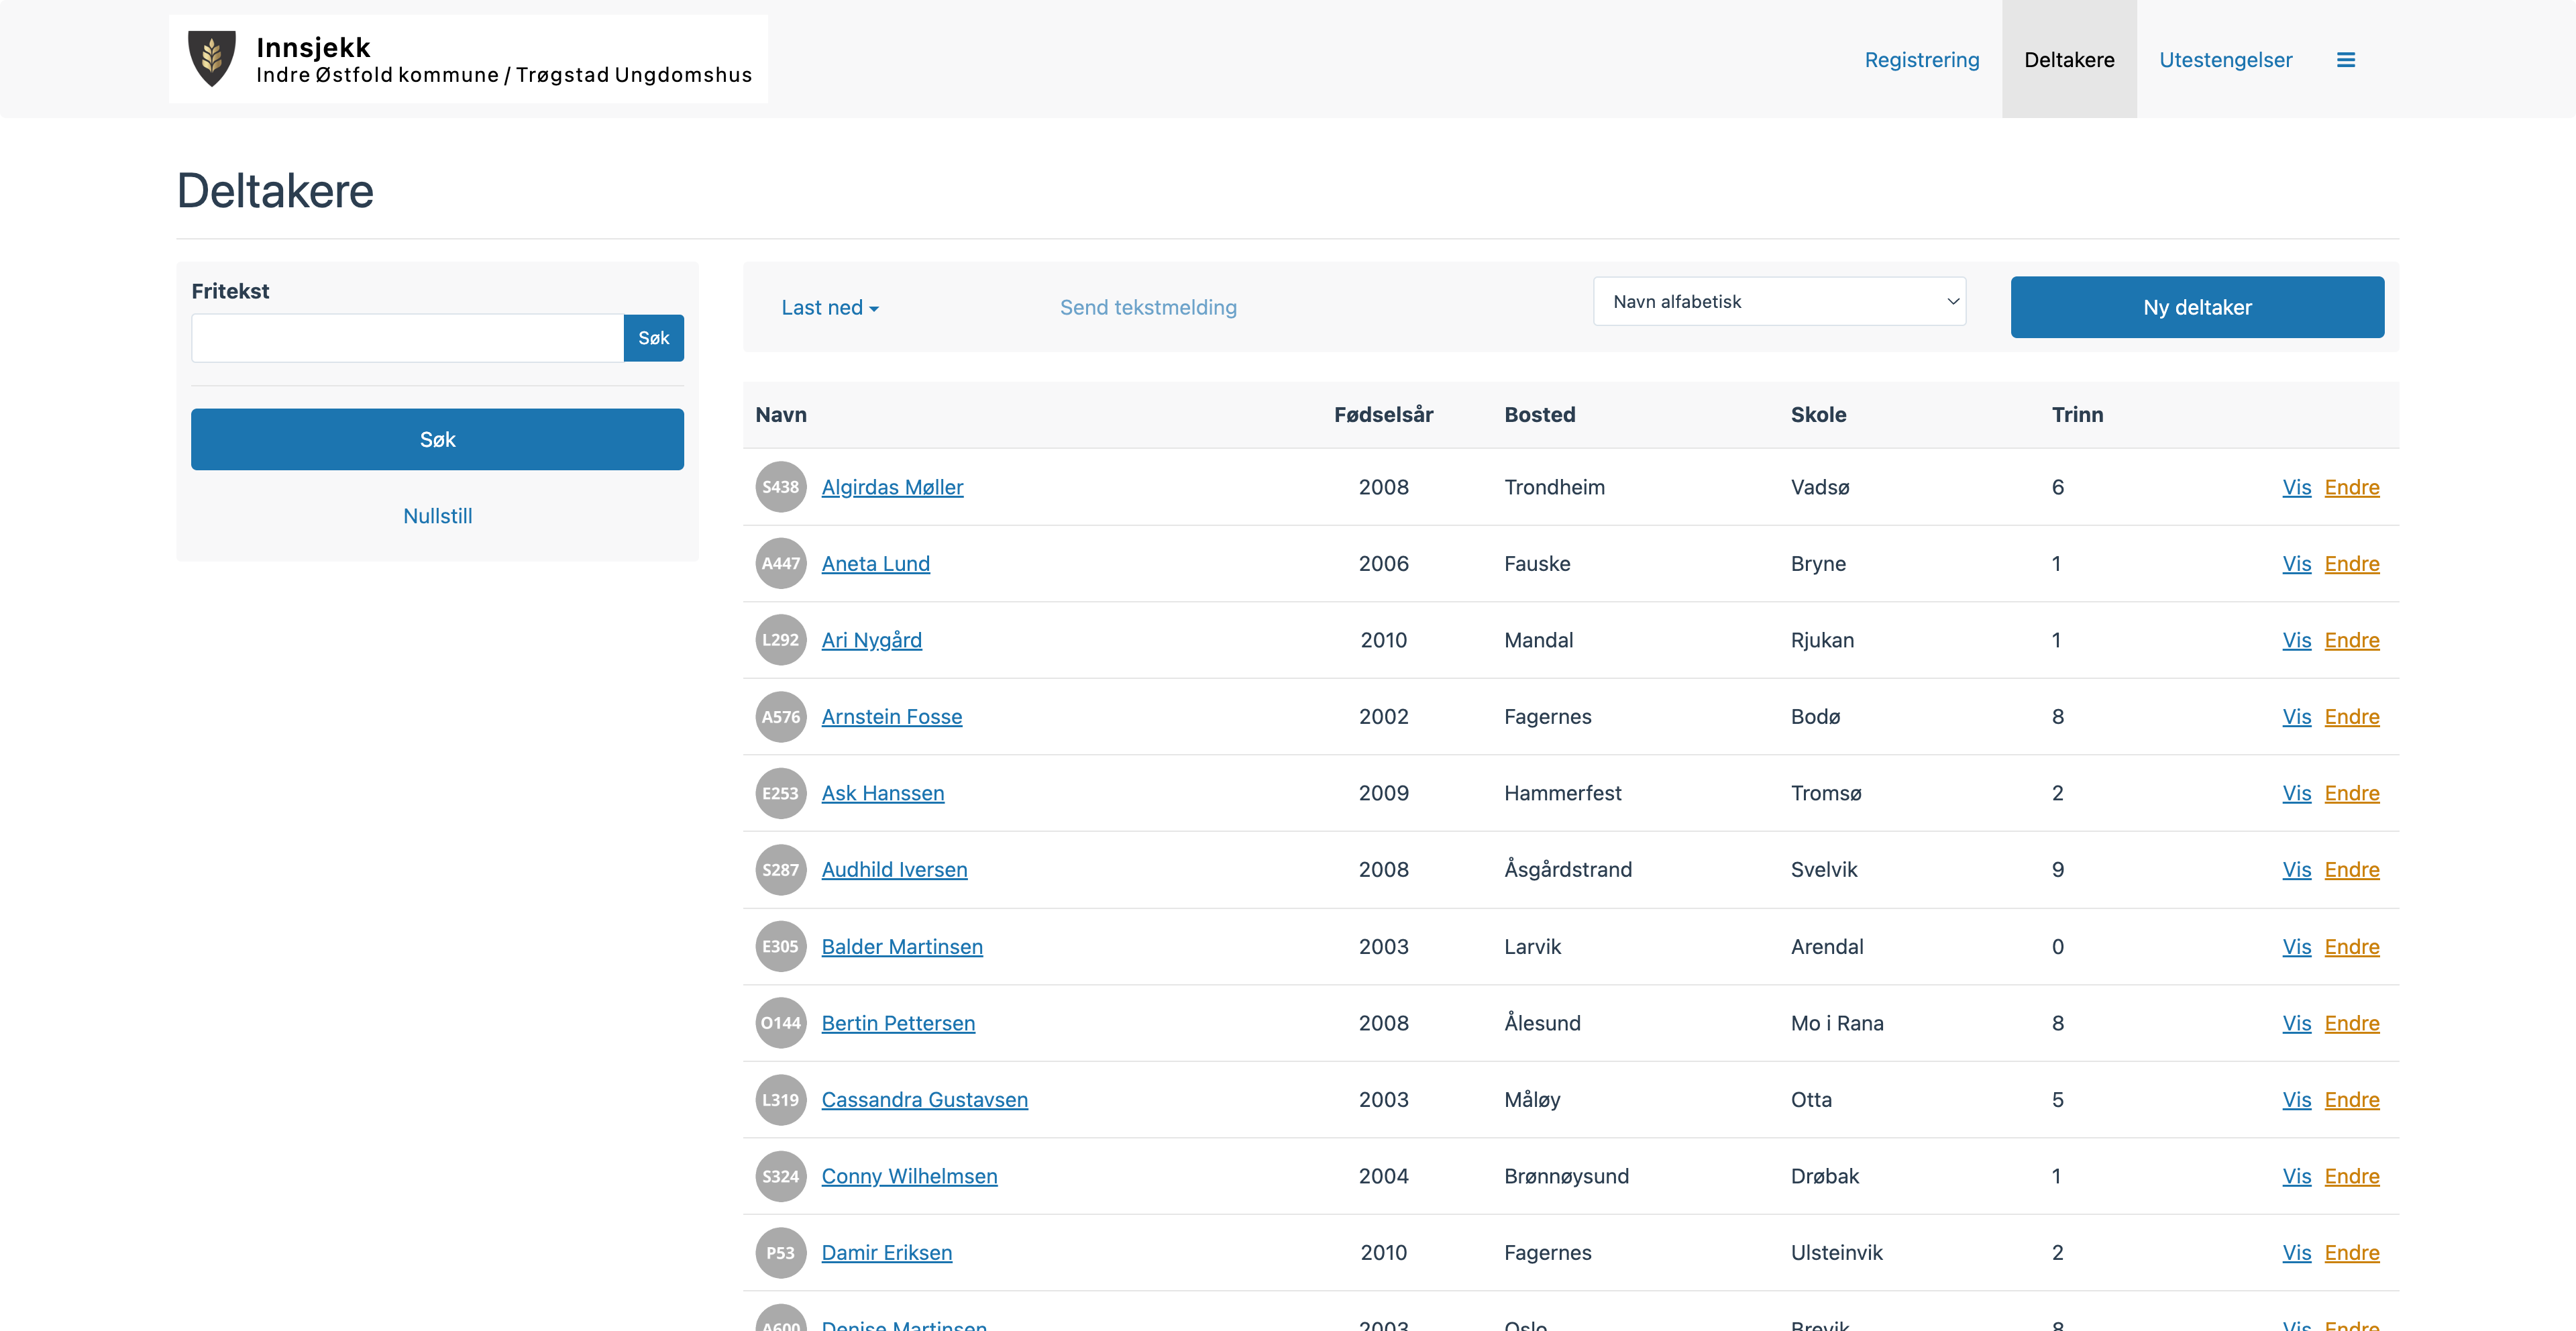This screenshot has height=1331, width=2576.
Task: Click the S438 avatar badge
Action: pos(780,487)
